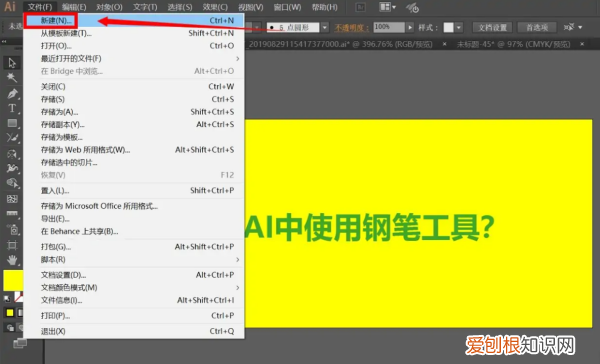Screen dimensions: 600x364
Task: Click 首选项 preferences button
Action: tap(537, 28)
